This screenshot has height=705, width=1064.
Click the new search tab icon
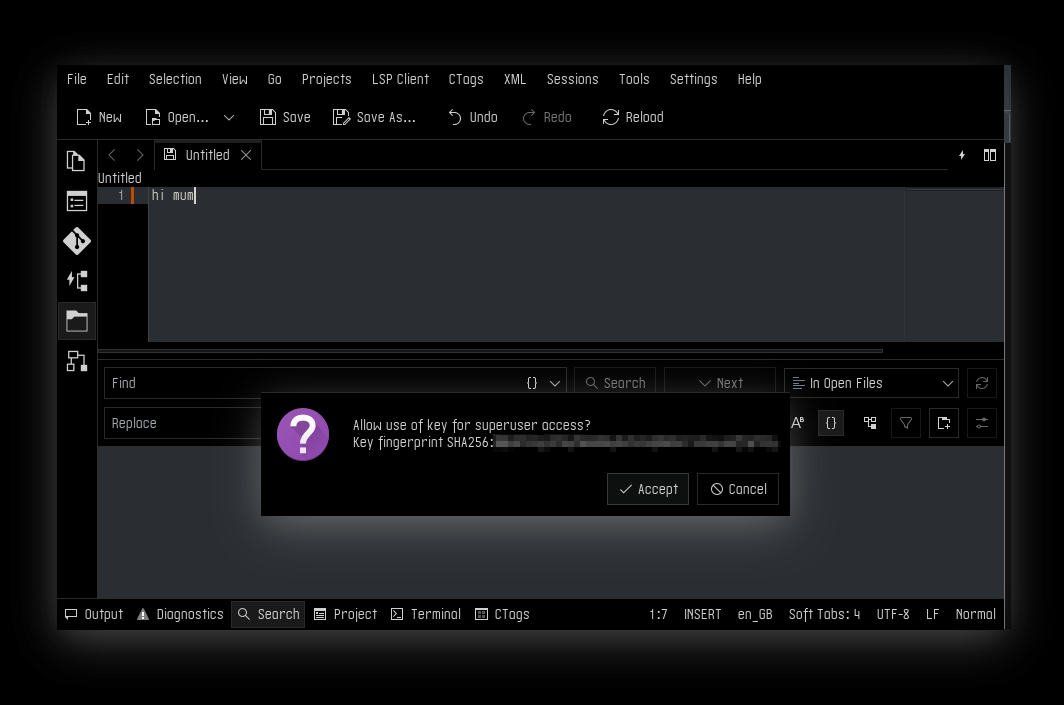943,423
